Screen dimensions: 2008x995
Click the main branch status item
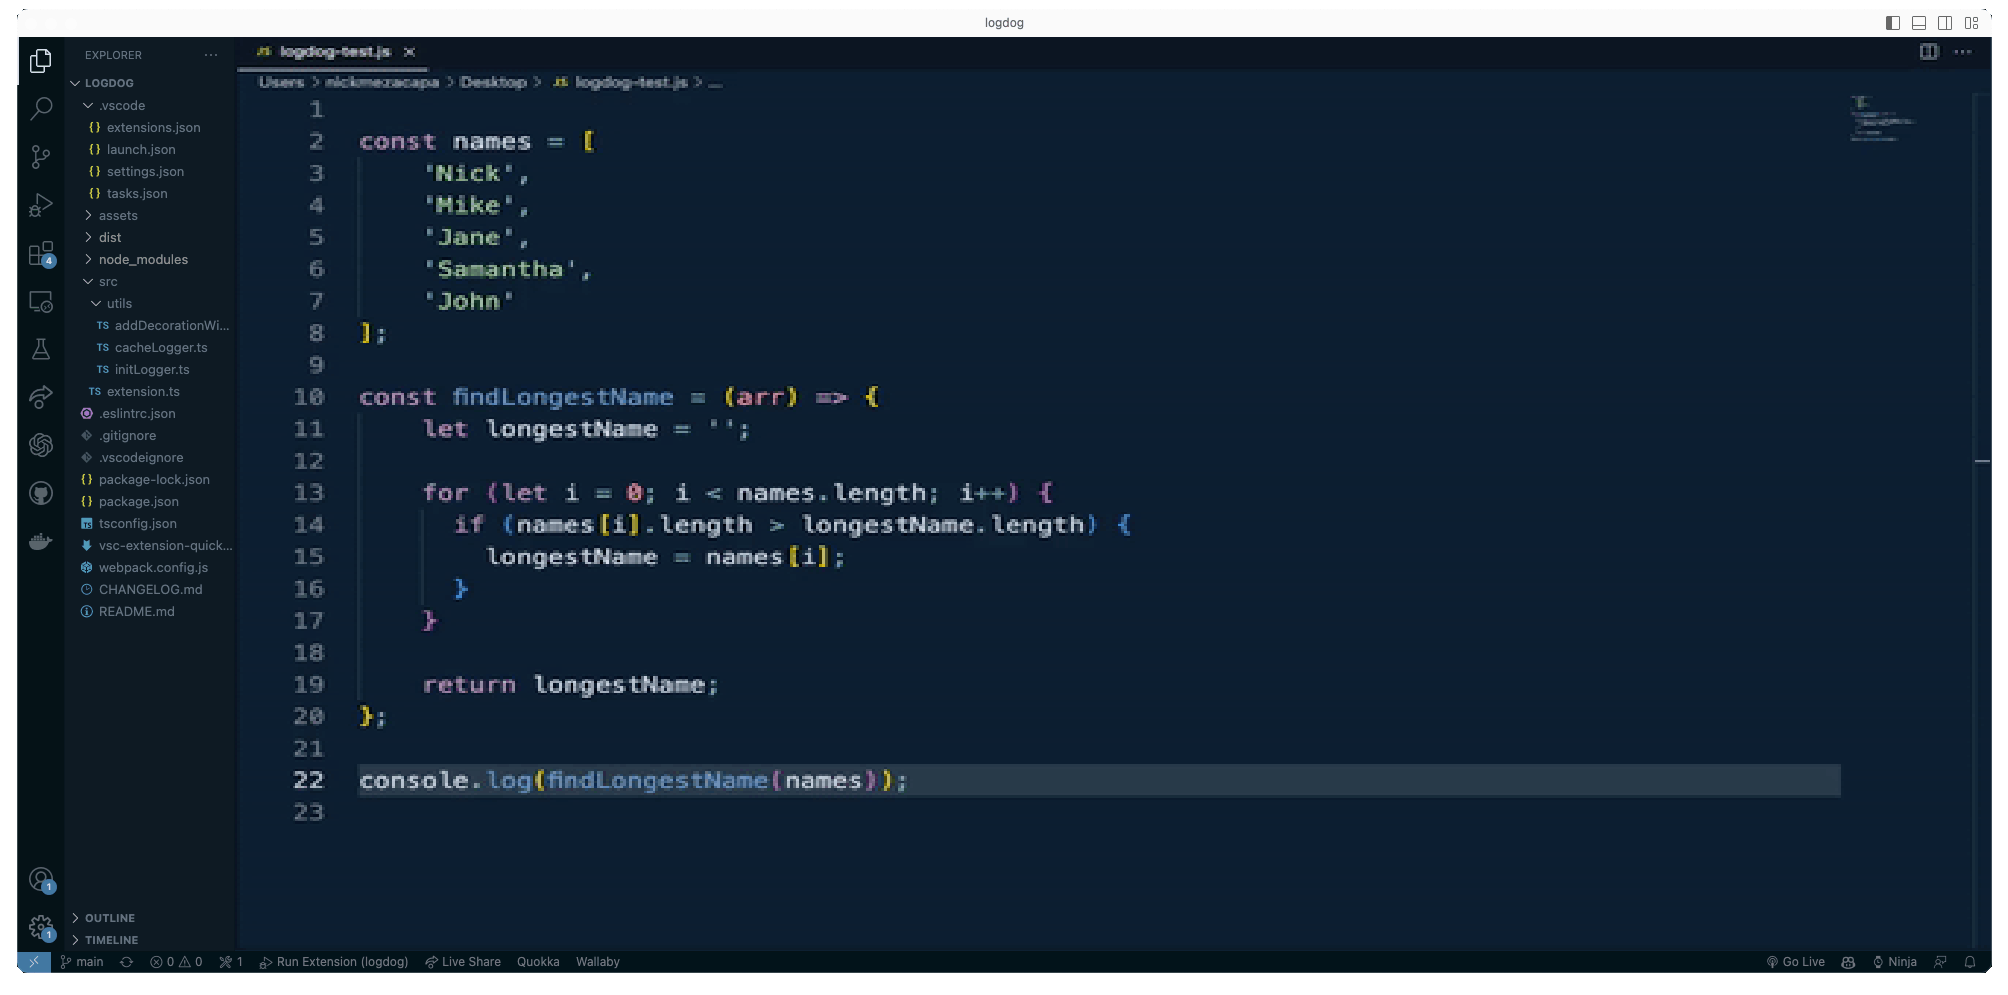tap(82, 962)
